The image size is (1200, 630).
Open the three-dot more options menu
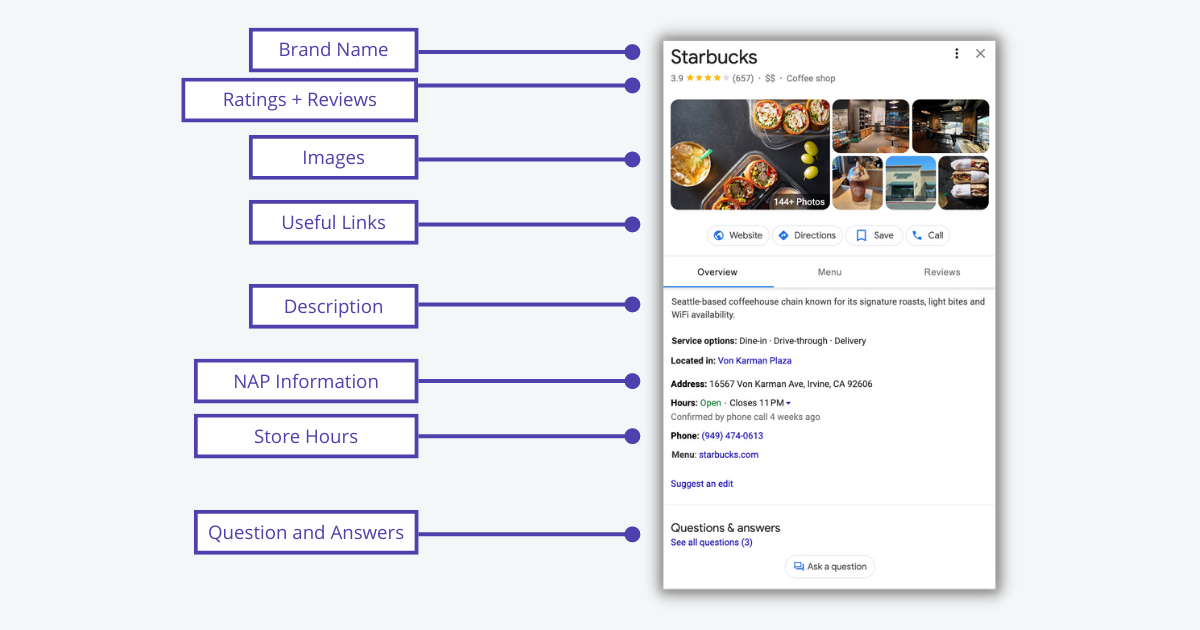point(957,54)
